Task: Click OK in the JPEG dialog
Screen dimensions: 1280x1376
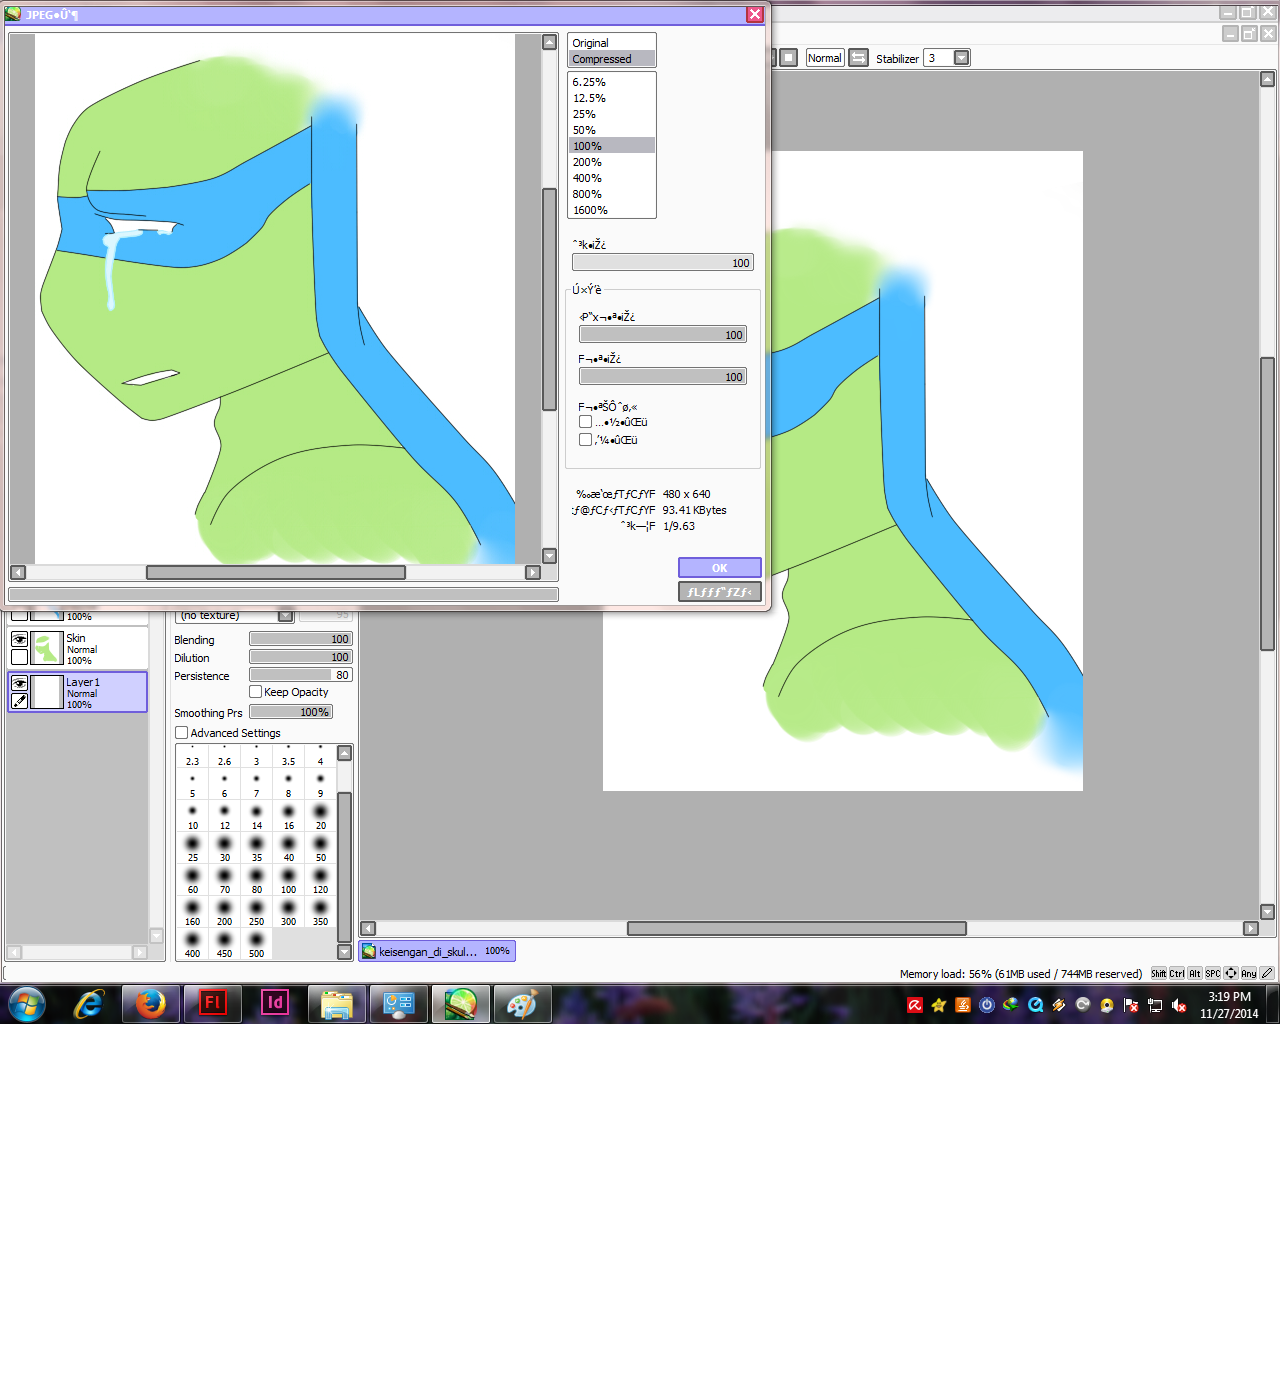Action: [x=720, y=568]
